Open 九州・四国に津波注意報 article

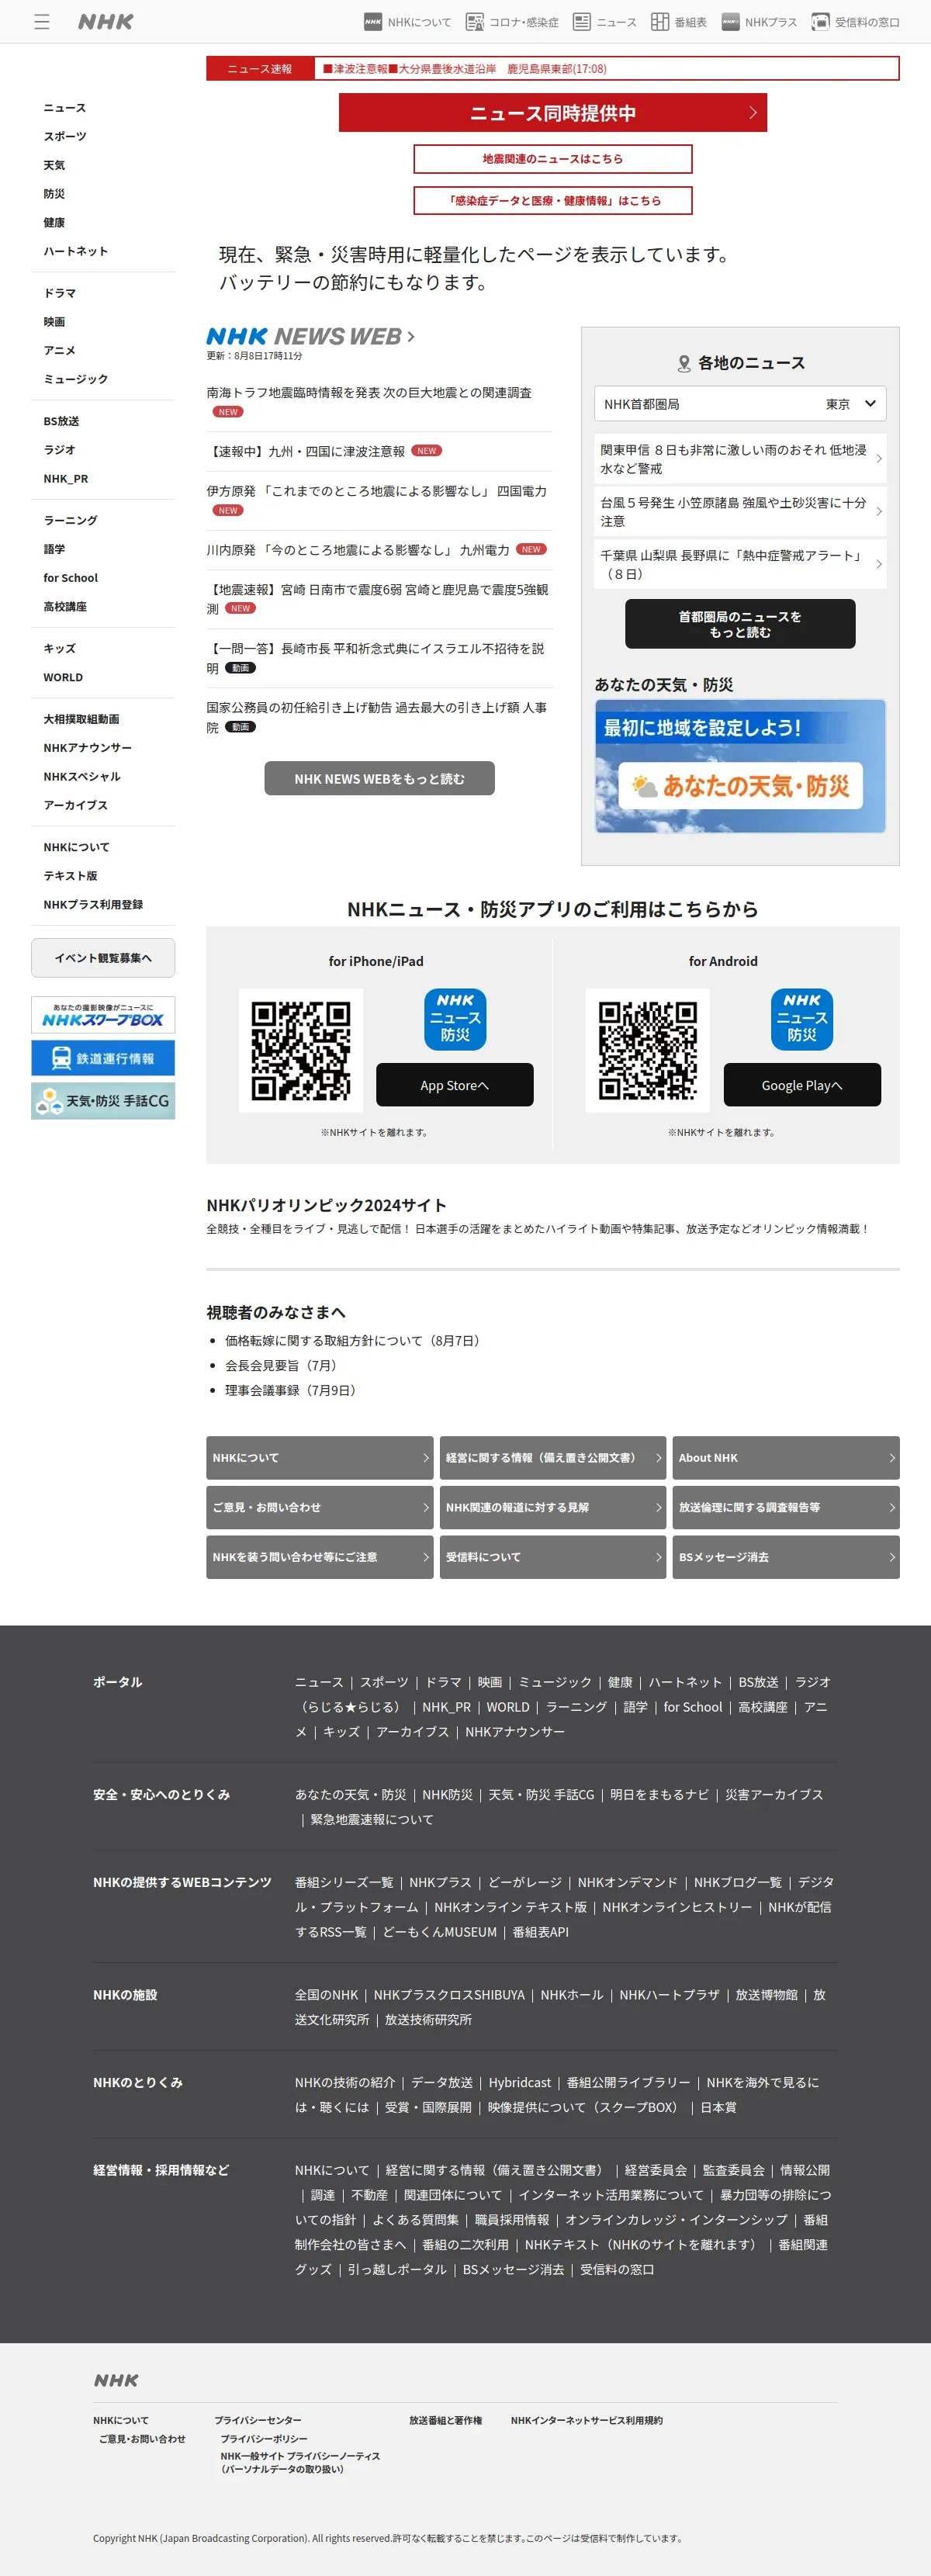[x=306, y=451]
